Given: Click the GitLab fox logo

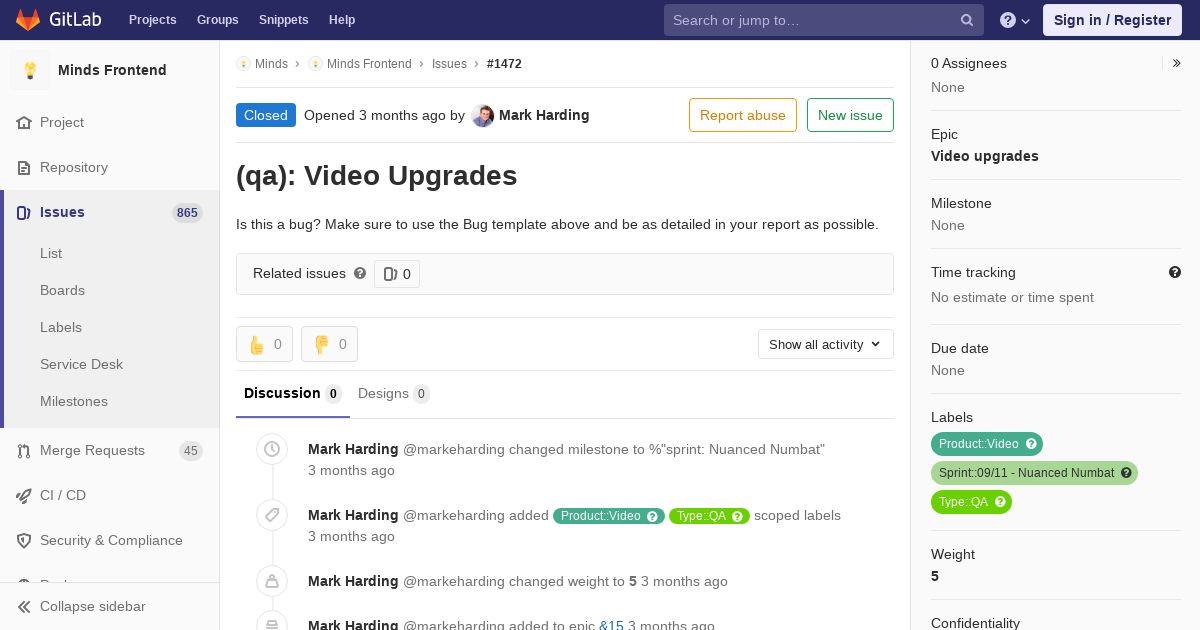Looking at the screenshot, I should click(28, 20).
